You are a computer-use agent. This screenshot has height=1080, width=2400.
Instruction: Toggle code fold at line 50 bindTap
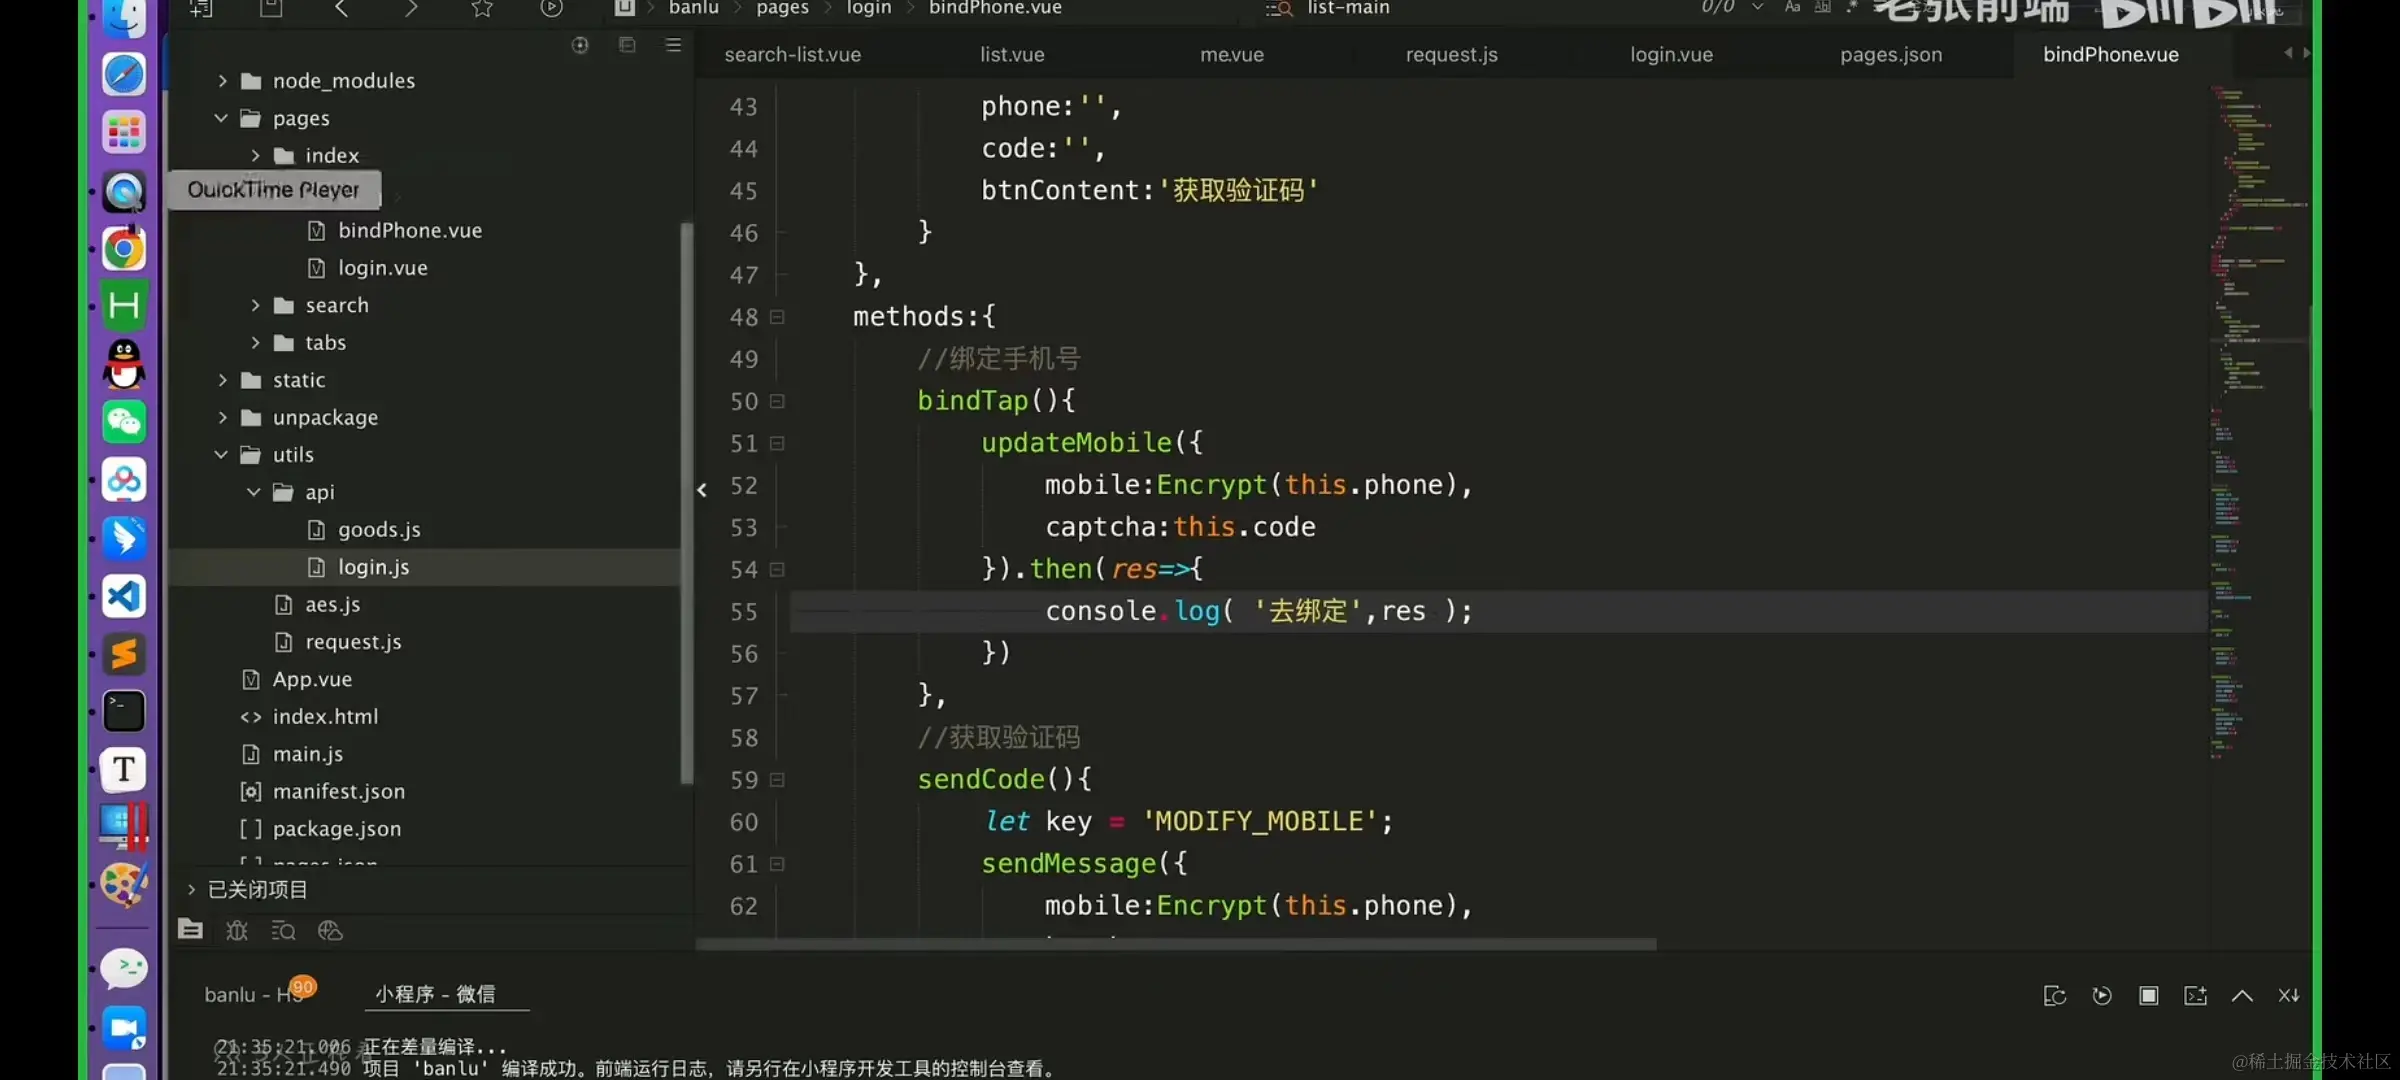pos(777,401)
